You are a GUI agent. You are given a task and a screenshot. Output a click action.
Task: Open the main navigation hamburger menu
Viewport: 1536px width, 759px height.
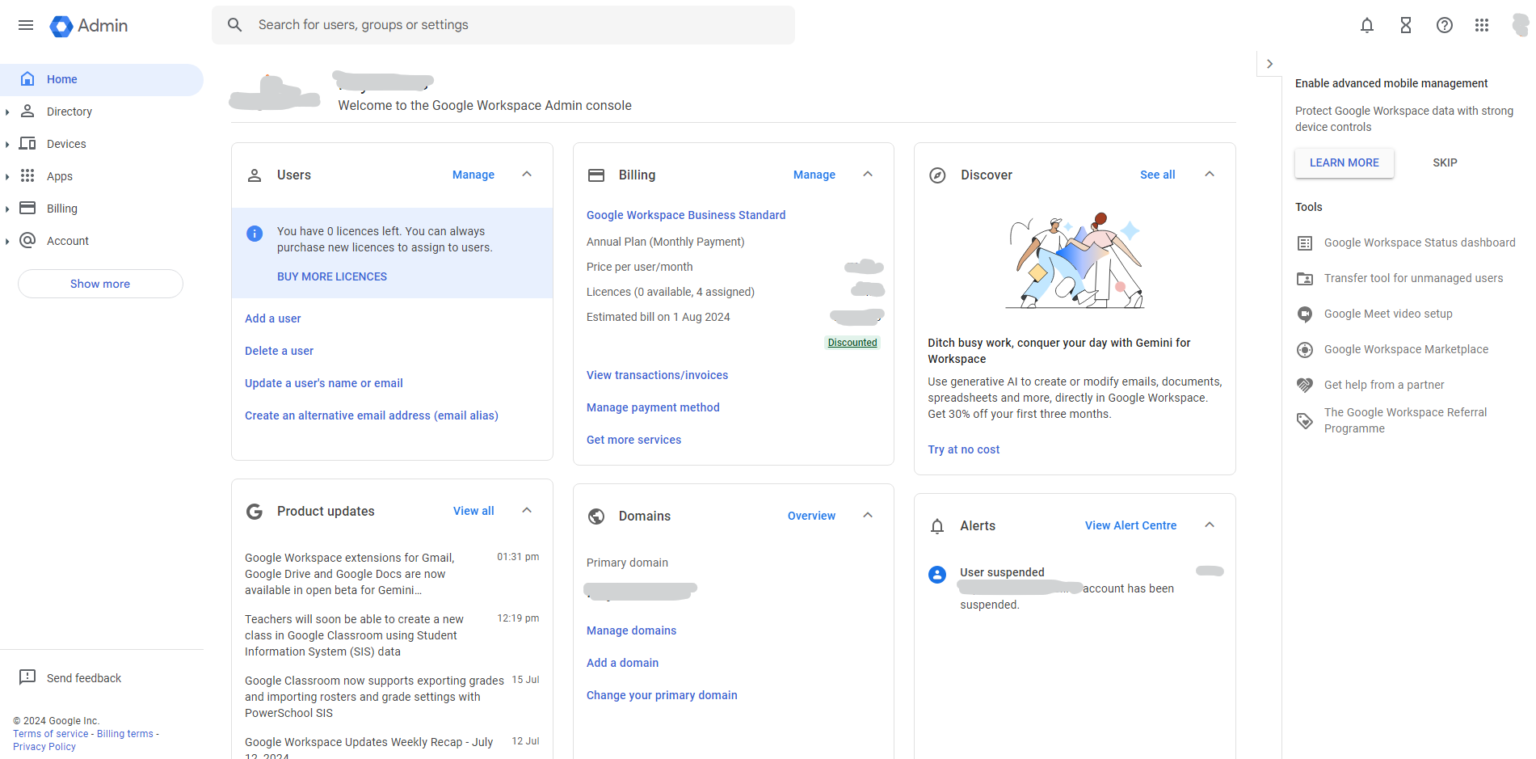coord(25,25)
